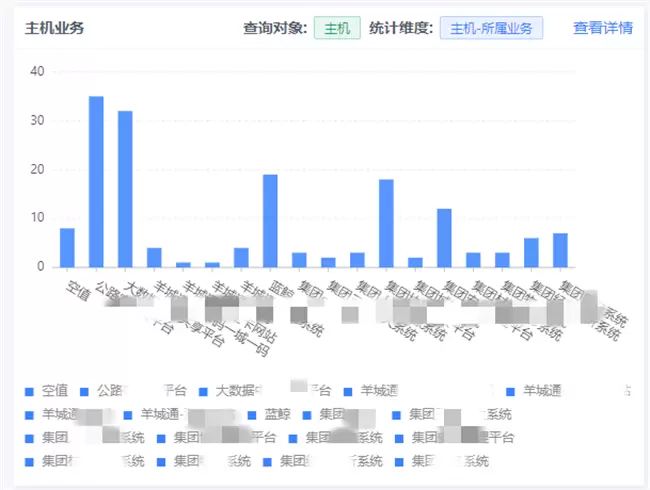The height and width of the screenshot is (490, 650).
Task: Click the 主机业务 panel title
Action: (x=55, y=28)
